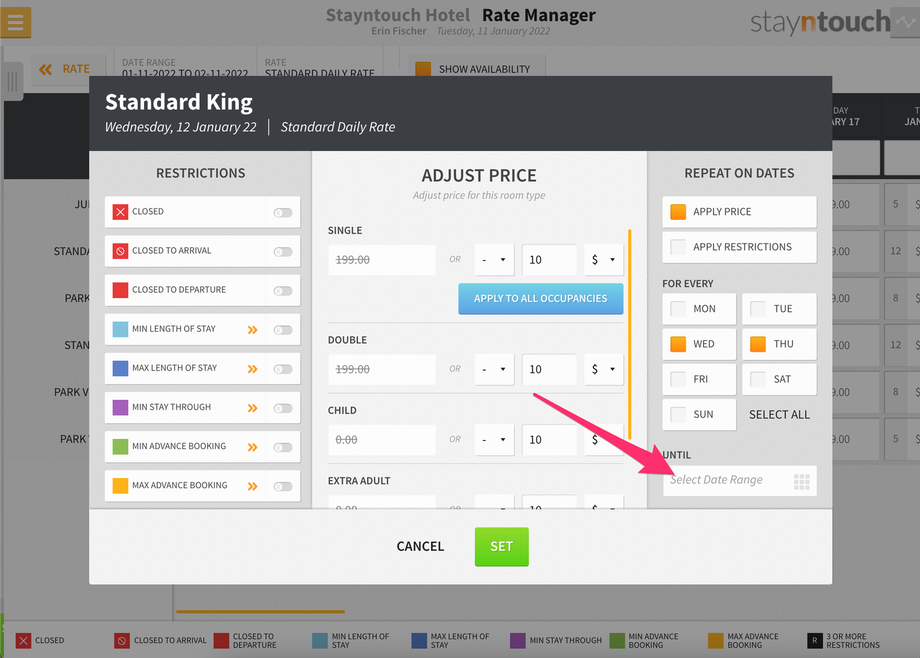Image resolution: width=920 pixels, height=658 pixels.
Task: Click Select Date Range until field
Action: click(739, 480)
